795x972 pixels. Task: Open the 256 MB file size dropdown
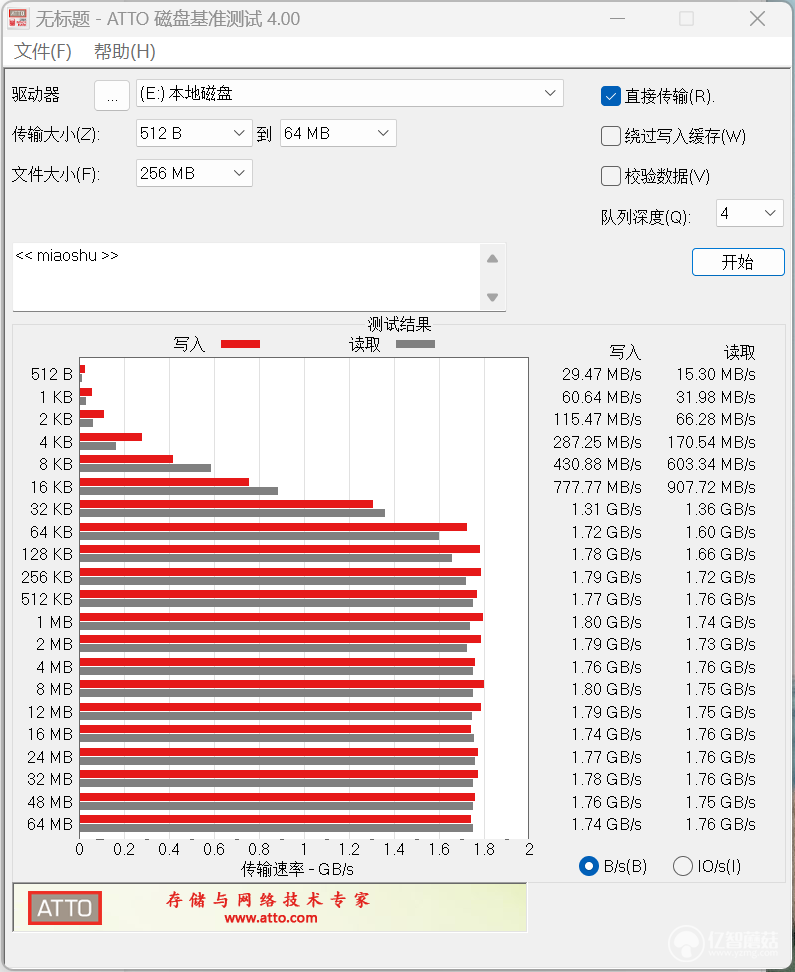point(193,173)
